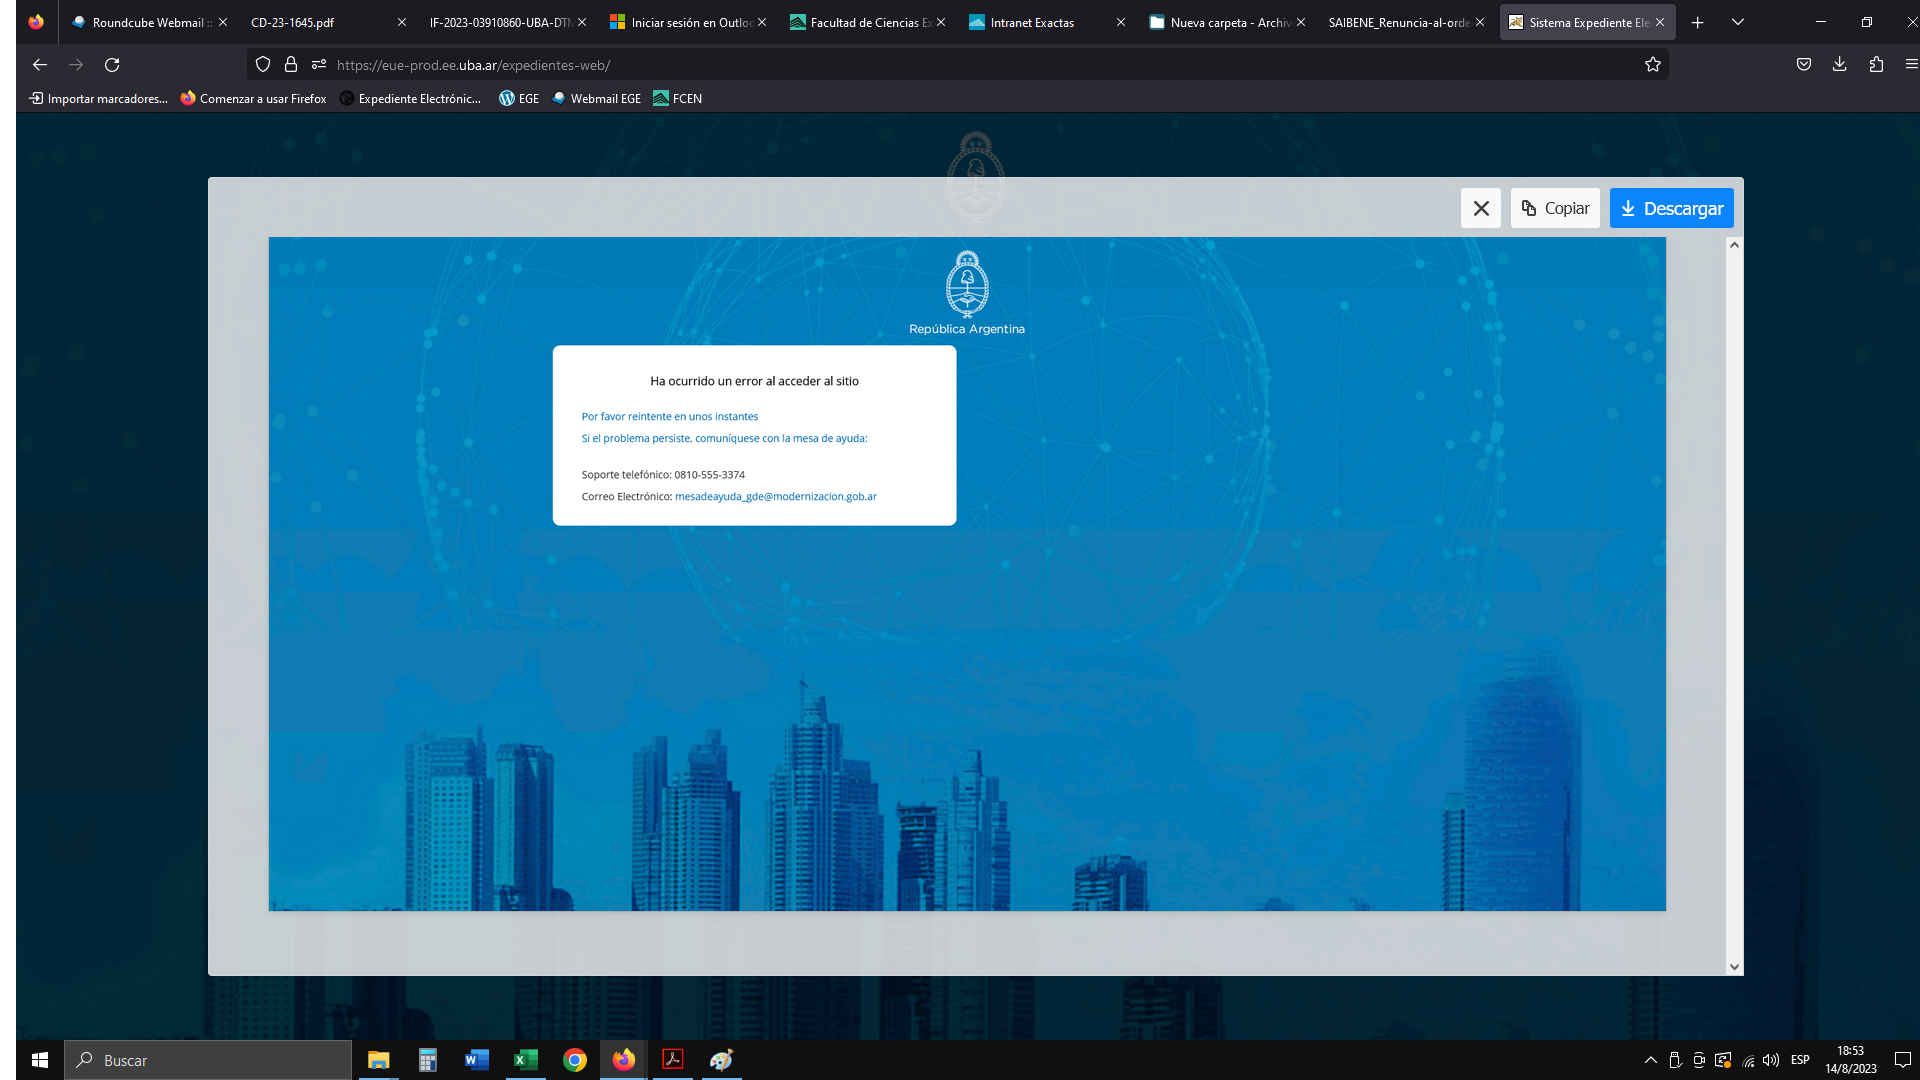The height and width of the screenshot is (1080, 1920).
Task: Reload the current page
Action: click(112, 64)
